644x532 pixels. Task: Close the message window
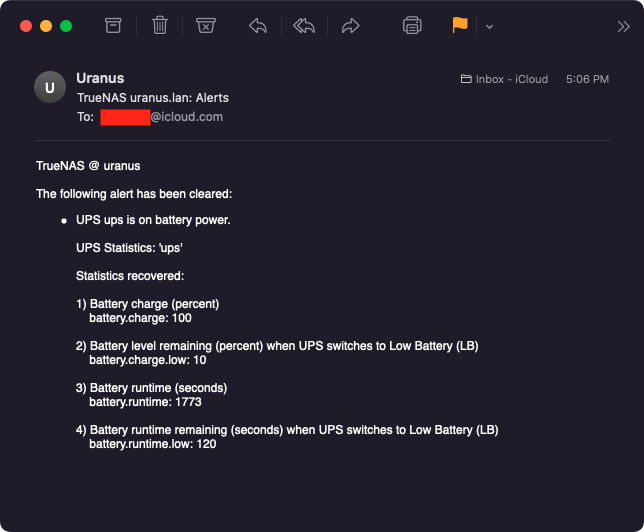(x=26, y=26)
